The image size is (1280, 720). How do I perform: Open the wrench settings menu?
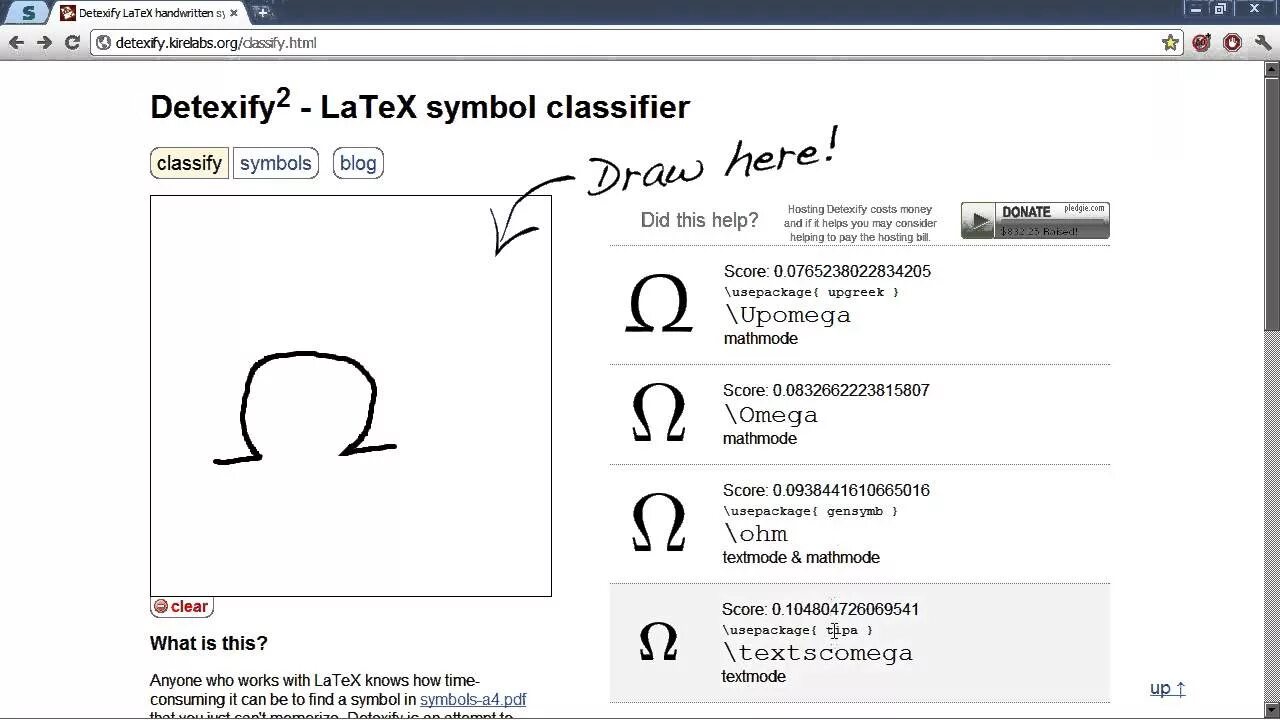click(x=1263, y=43)
